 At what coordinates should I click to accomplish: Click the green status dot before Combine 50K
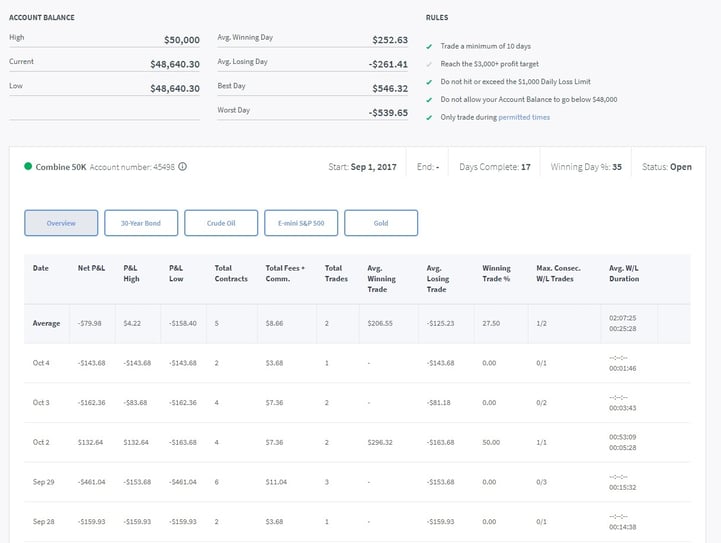coord(28,166)
